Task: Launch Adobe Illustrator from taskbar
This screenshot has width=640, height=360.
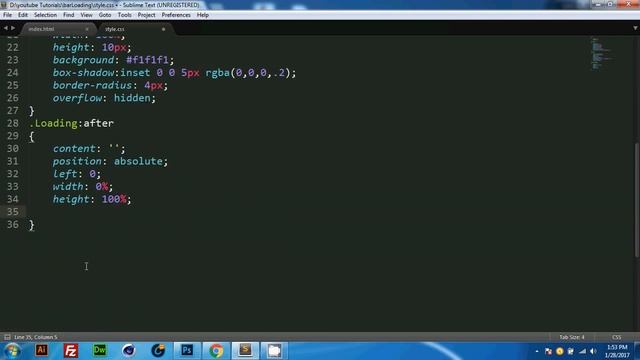Action: (x=42, y=350)
